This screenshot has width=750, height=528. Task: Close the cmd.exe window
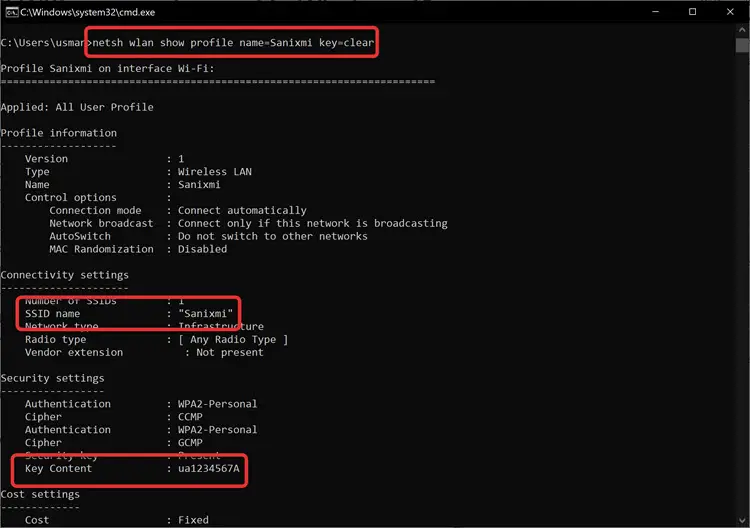coord(730,12)
